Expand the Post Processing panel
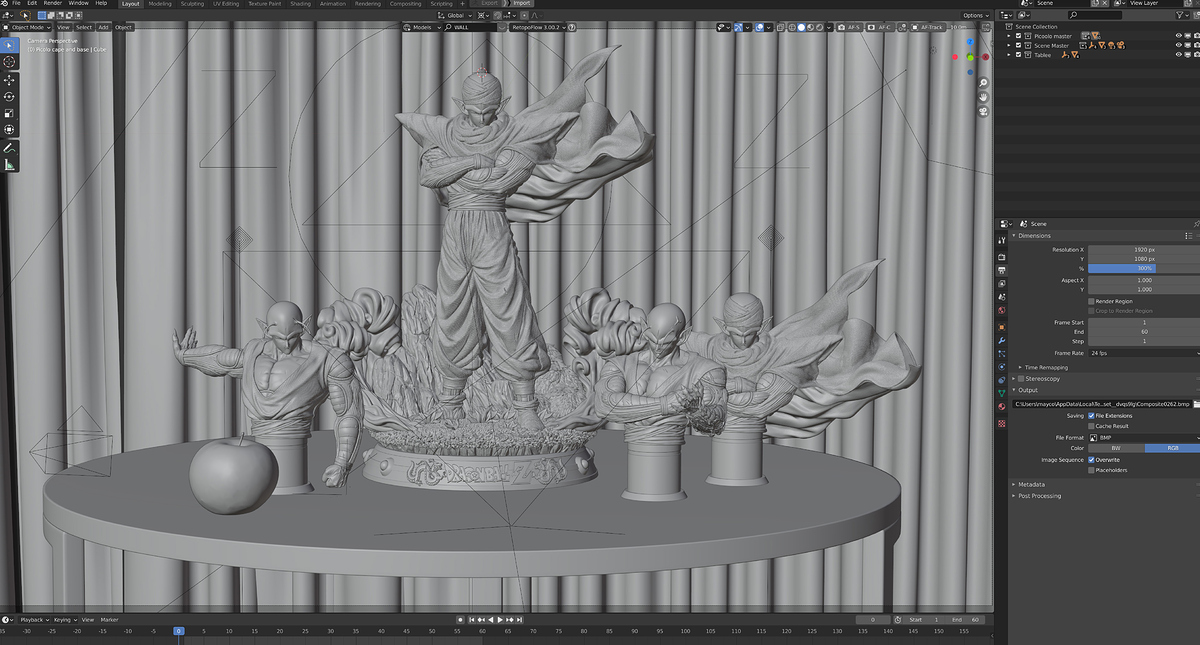This screenshot has height=645, width=1200. 1039,496
